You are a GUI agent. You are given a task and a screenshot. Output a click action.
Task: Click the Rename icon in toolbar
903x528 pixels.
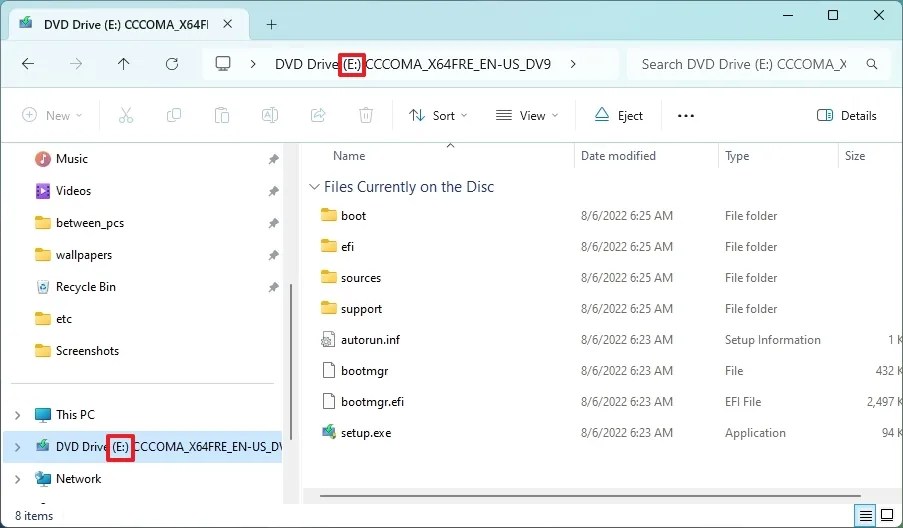[x=270, y=115]
